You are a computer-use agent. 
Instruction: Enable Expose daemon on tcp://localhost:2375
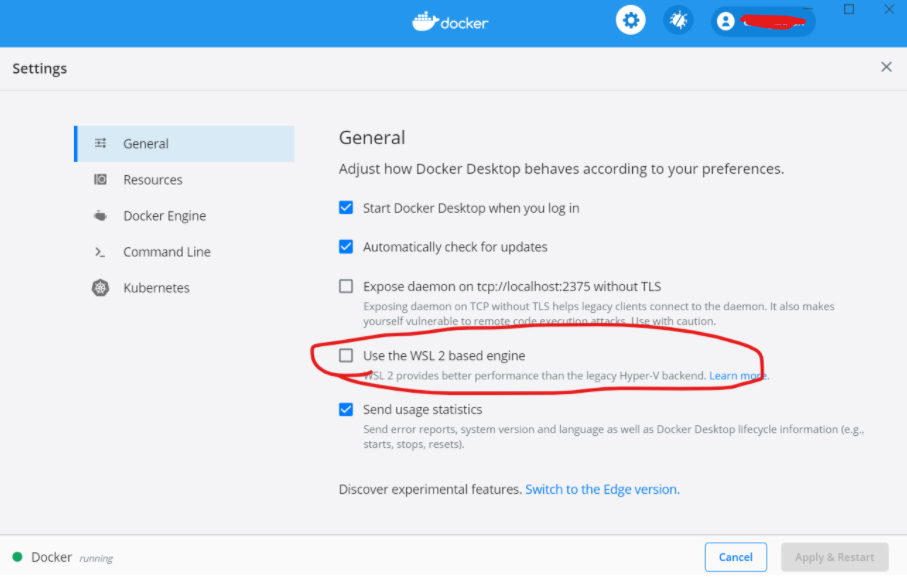coord(346,286)
